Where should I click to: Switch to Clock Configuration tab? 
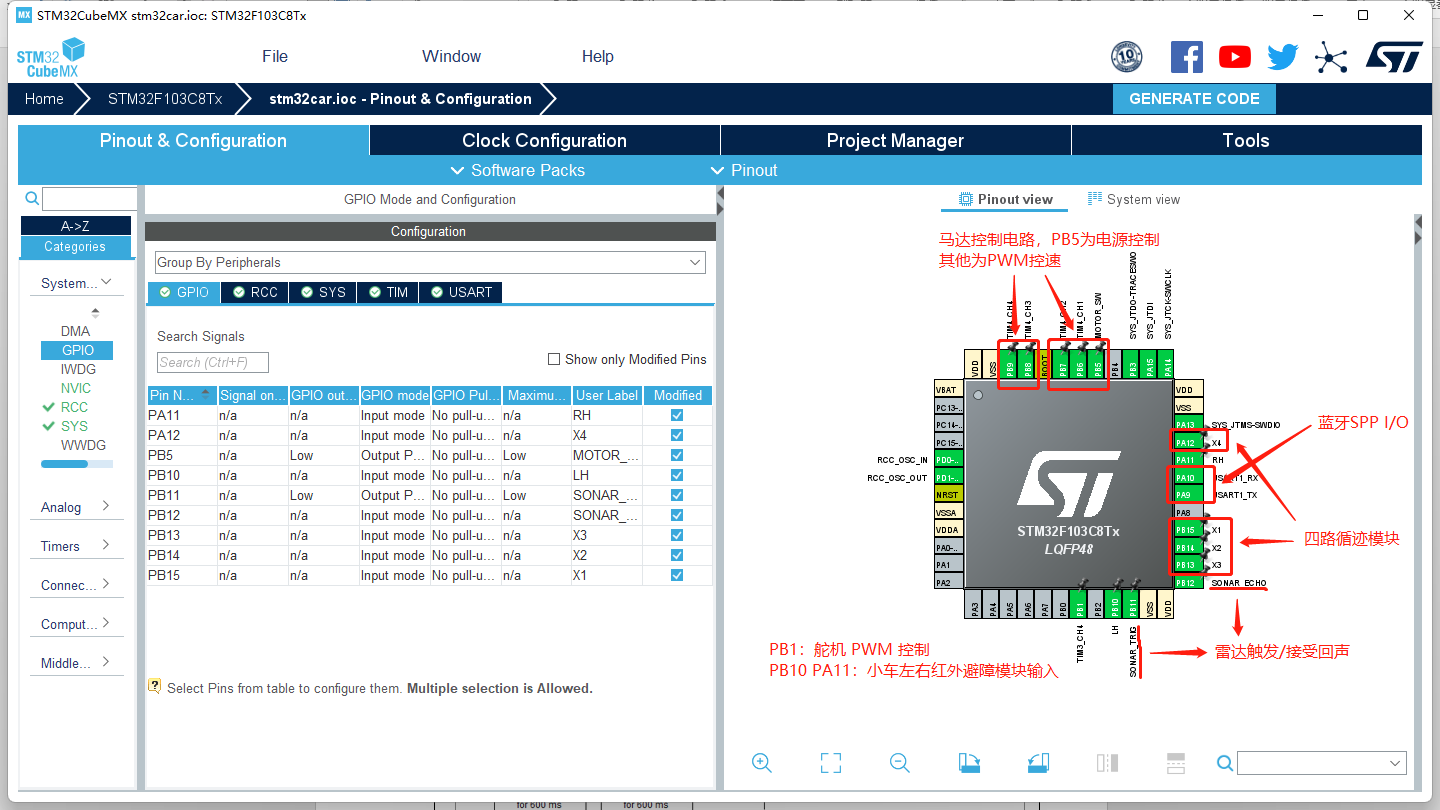544,140
